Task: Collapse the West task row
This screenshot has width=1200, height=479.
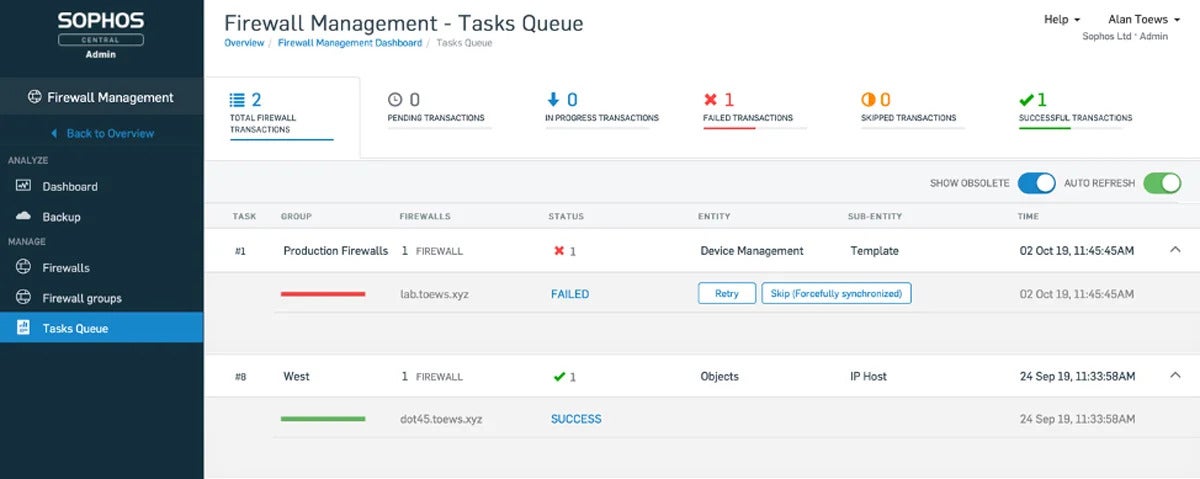Action: pyautogui.click(x=1175, y=376)
